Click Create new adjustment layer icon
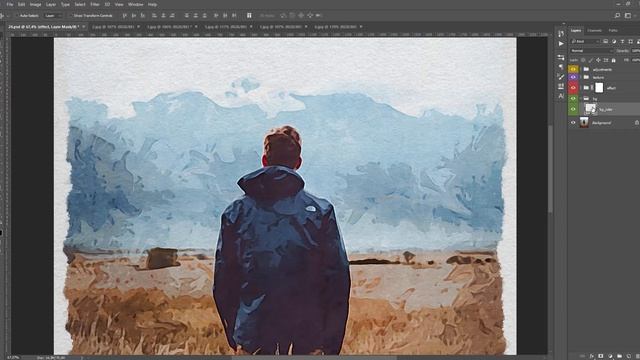This screenshot has width=640, height=360. (610, 356)
